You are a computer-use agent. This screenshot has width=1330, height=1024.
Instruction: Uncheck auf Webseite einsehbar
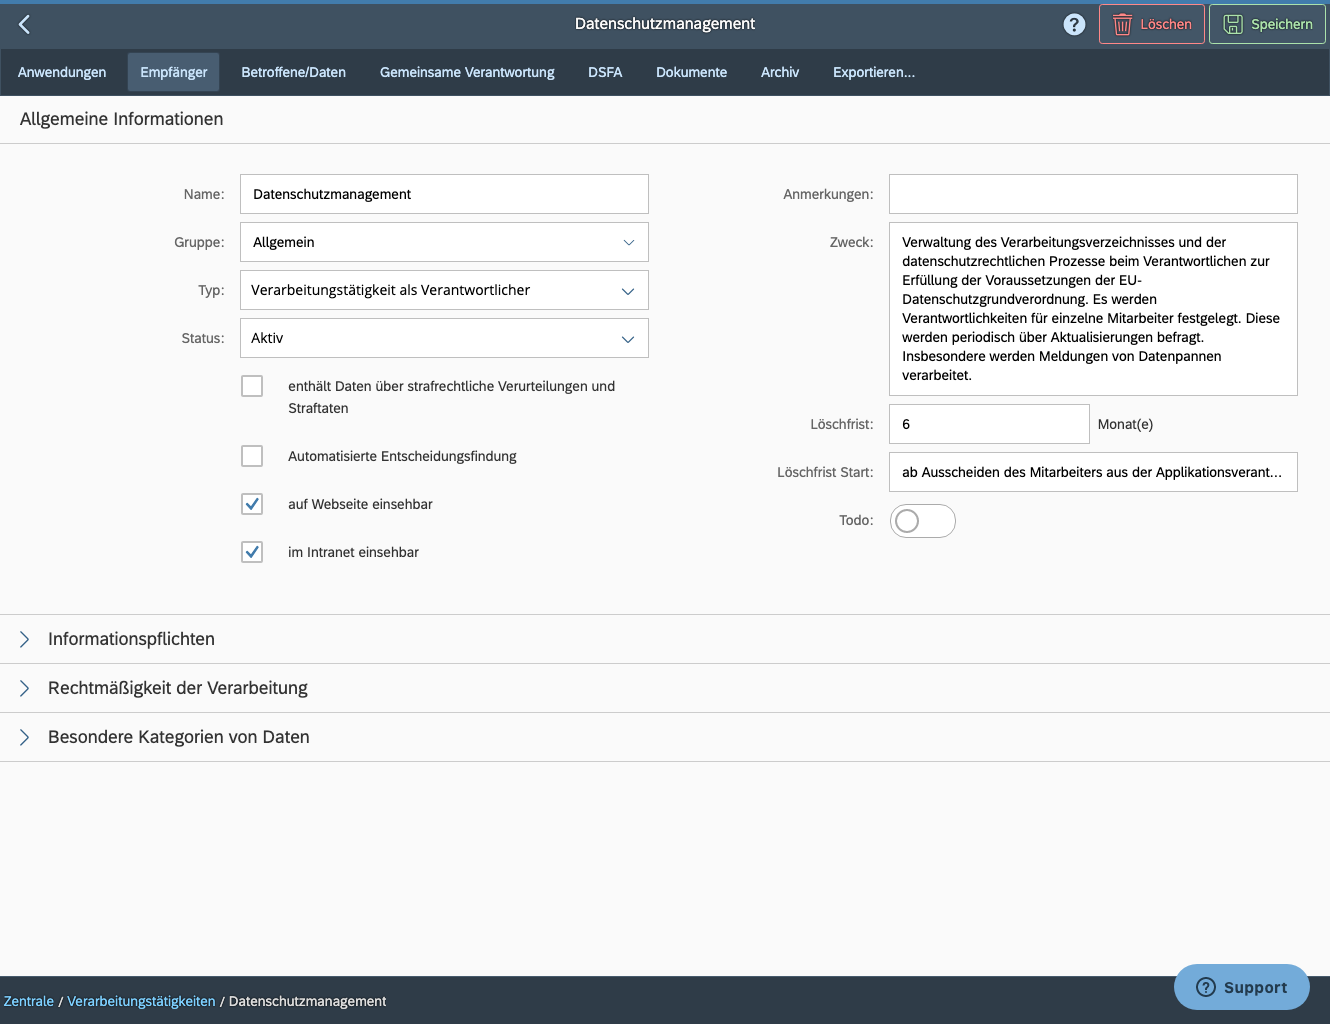coord(252,504)
